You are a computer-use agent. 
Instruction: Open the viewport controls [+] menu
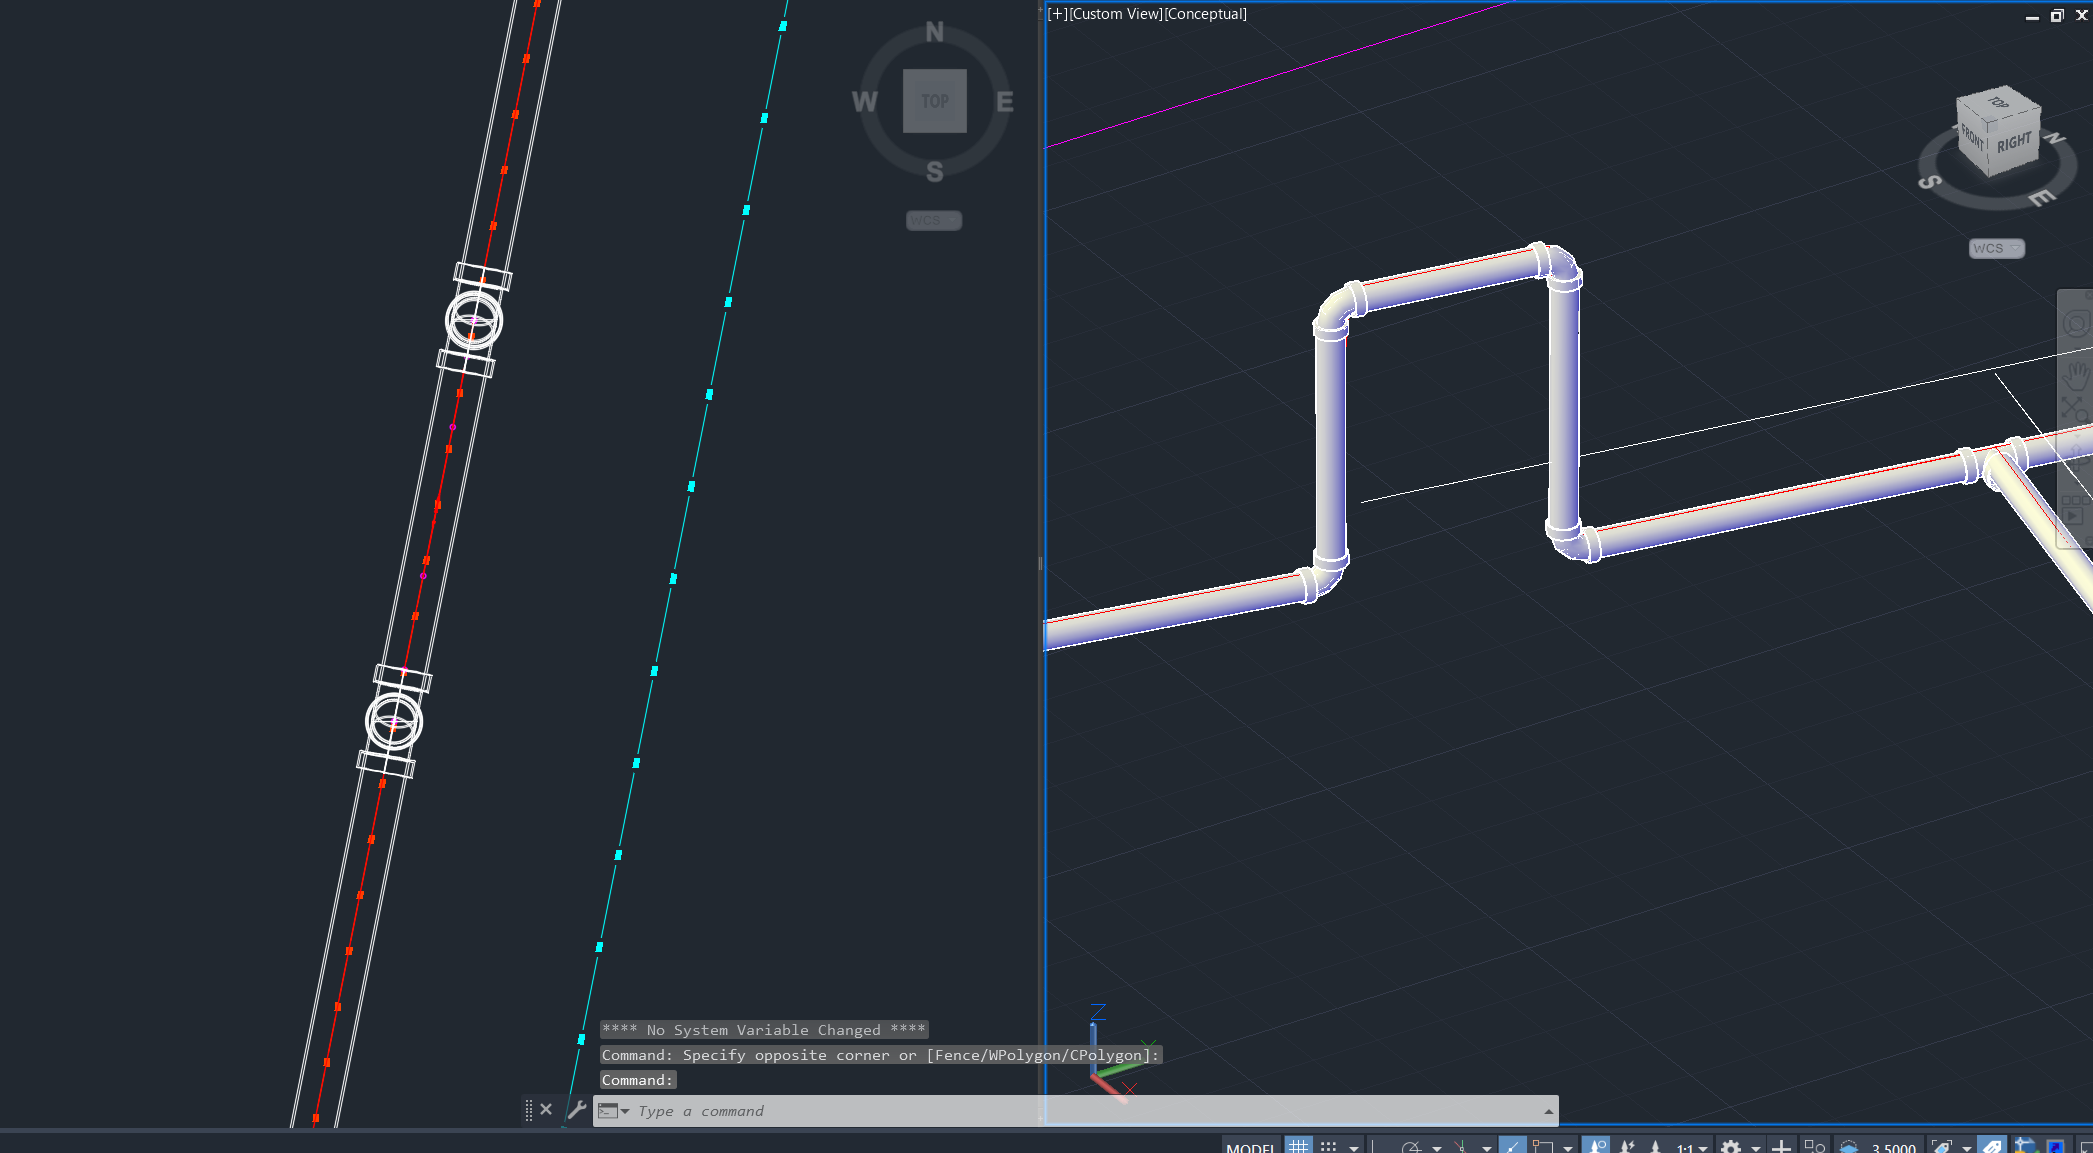tap(1057, 14)
